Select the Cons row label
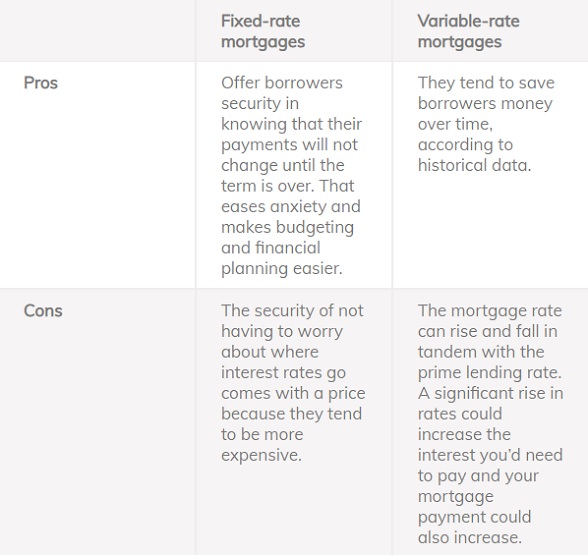This screenshot has width=588, height=555. 43,311
